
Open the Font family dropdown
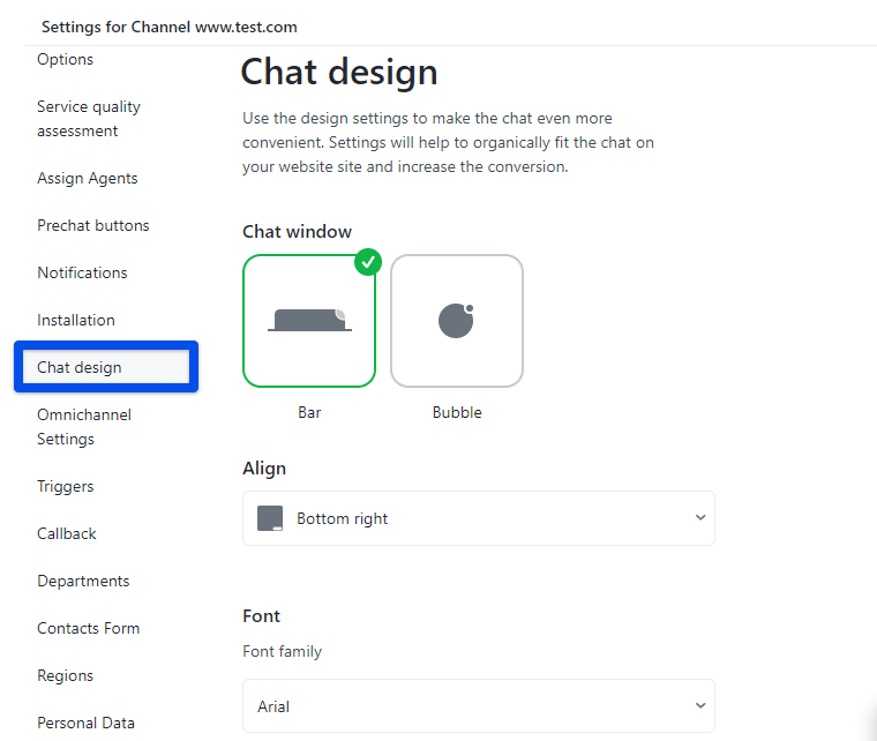pyautogui.click(x=478, y=705)
